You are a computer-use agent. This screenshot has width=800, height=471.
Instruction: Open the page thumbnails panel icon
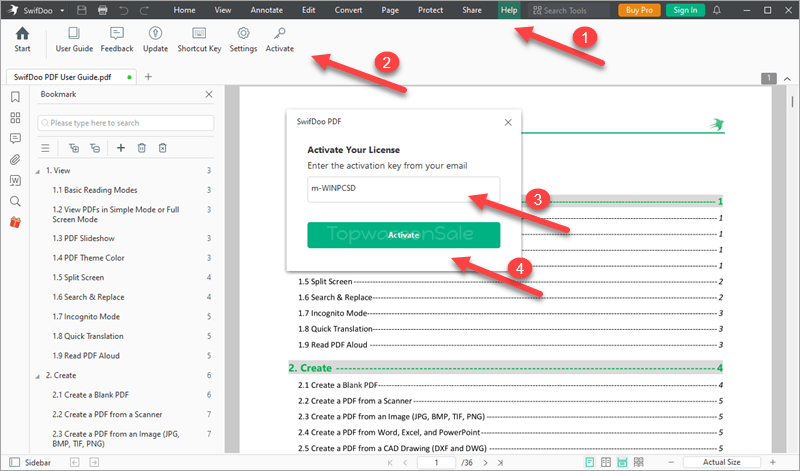pyautogui.click(x=15, y=118)
